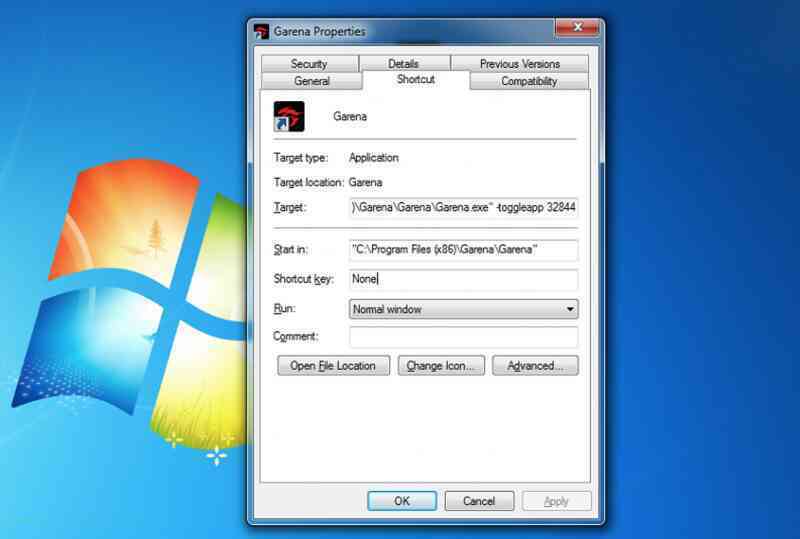Click the Cancel button
The width and height of the screenshot is (800, 539).
pos(479,501)
